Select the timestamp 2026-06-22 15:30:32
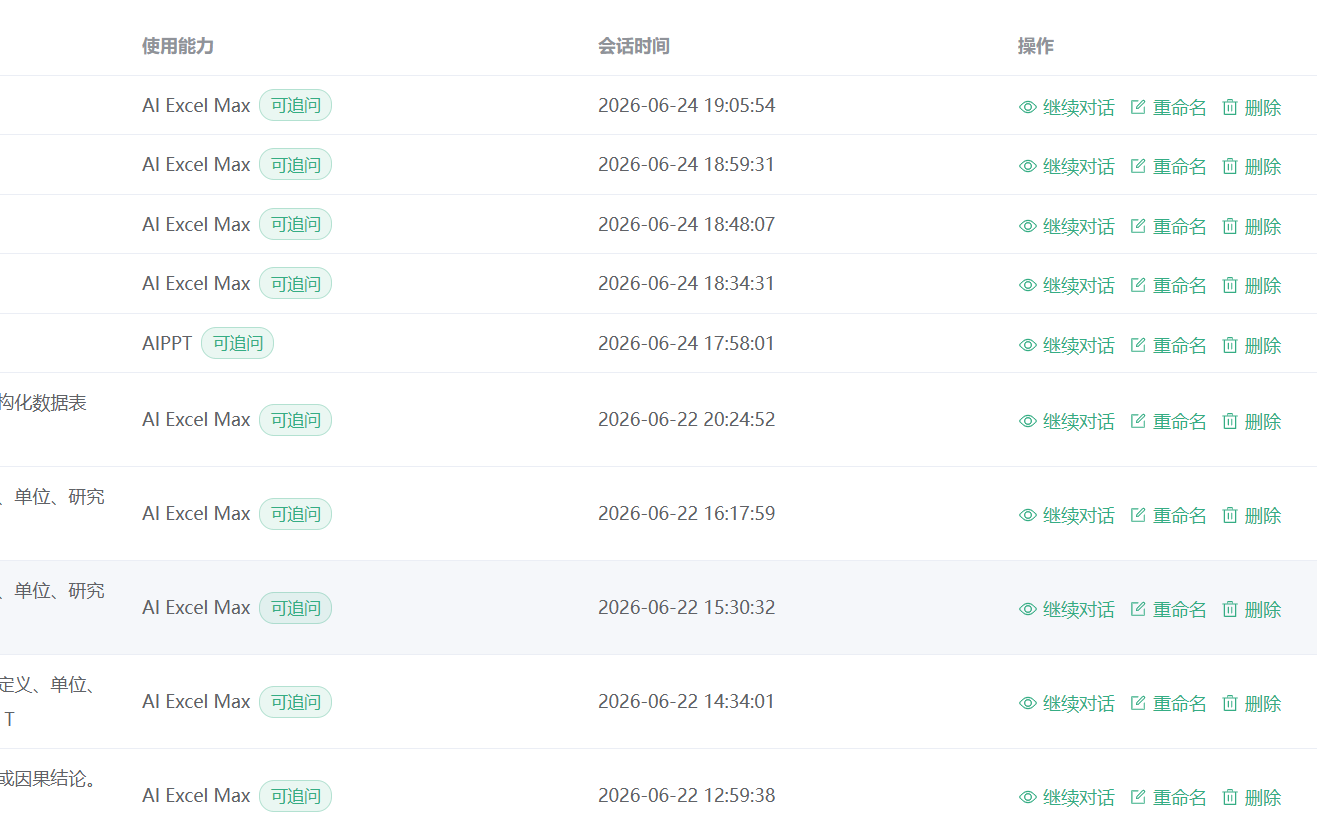Image resolution: width=1317 pixels, height=835 pixels. tap(686, 607)
